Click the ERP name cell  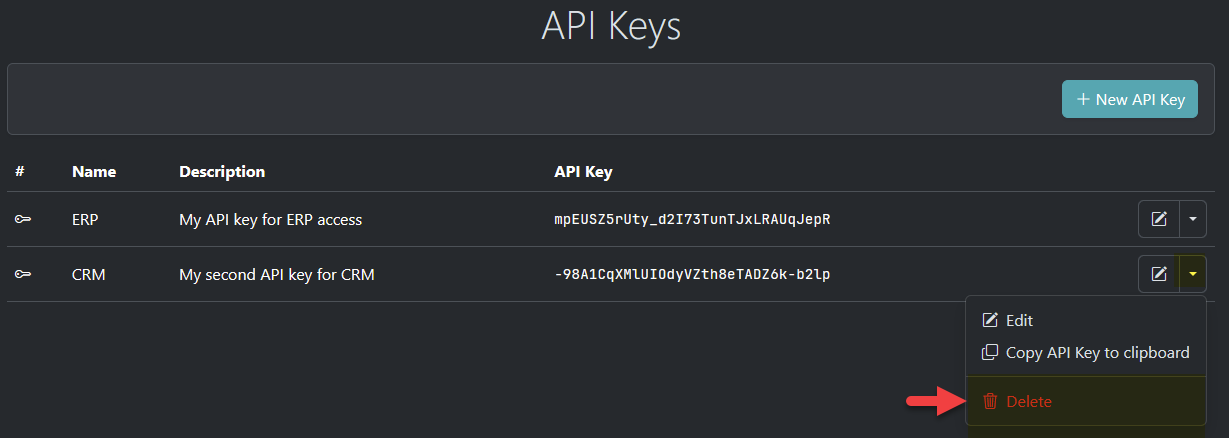pyautogui.click(x=85, y=219)
